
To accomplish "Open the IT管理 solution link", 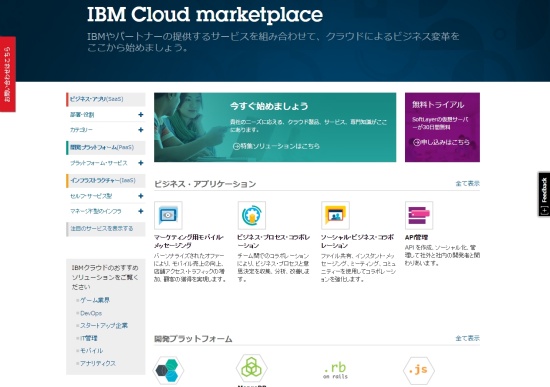I will click(x=89, y=338).
